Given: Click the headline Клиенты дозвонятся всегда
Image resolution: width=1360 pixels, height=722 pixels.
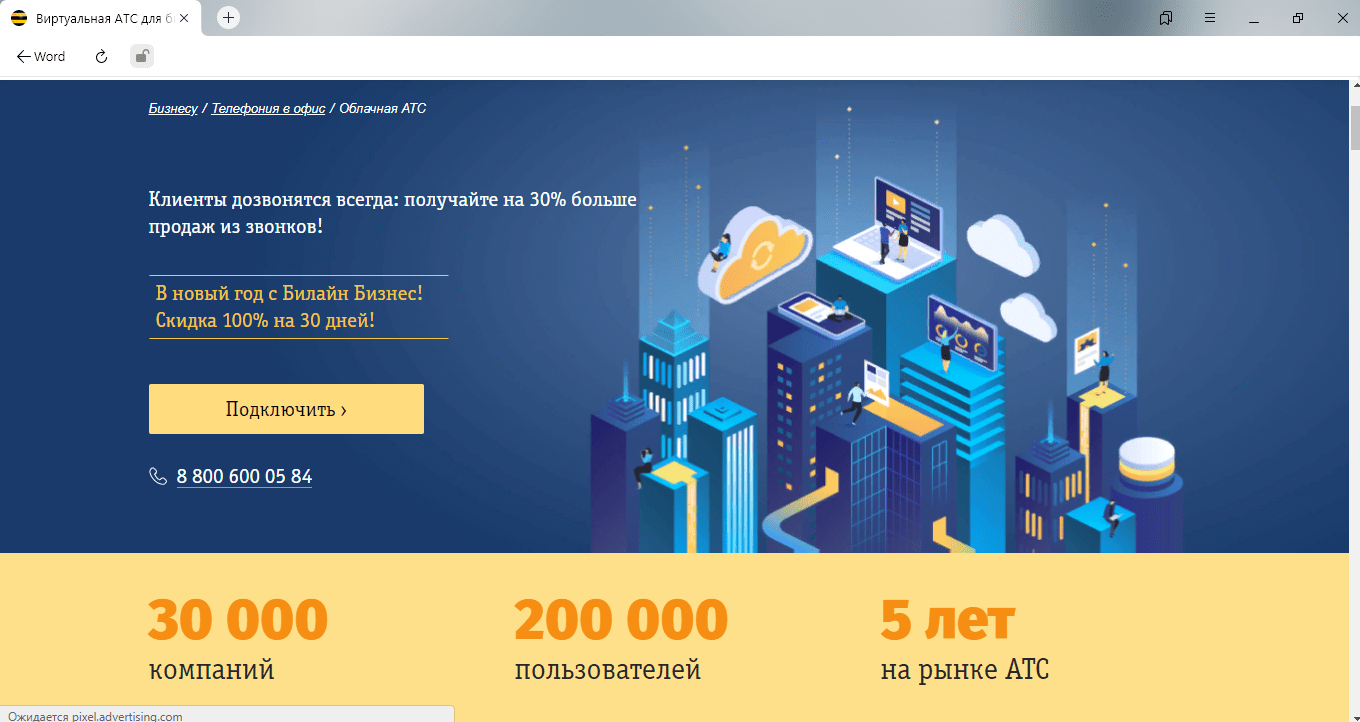Looking at the screenshot, I should [x=393, y=213].
